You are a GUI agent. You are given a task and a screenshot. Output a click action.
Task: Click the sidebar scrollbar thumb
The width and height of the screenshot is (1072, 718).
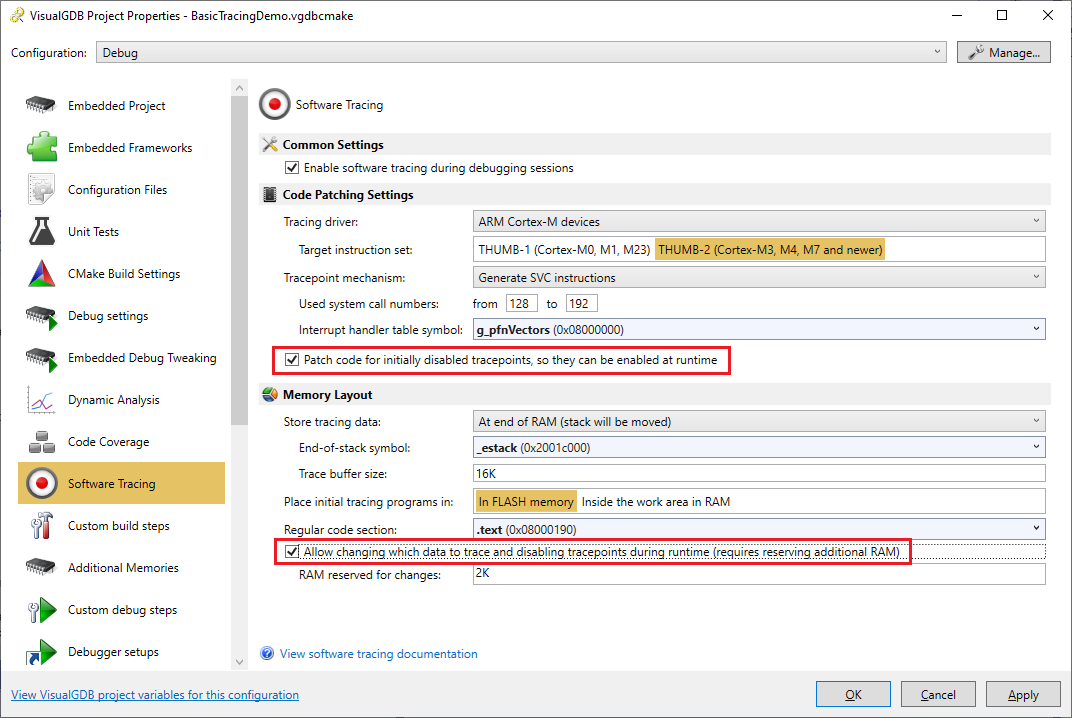pos(239,261)
